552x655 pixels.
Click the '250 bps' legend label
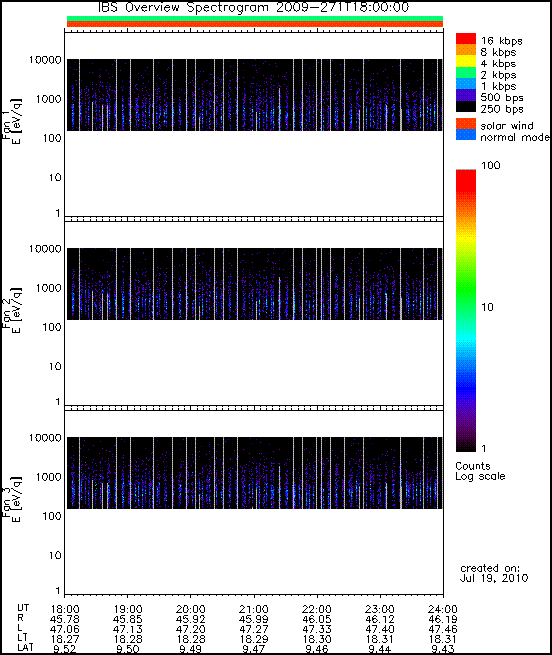point(502,109)
